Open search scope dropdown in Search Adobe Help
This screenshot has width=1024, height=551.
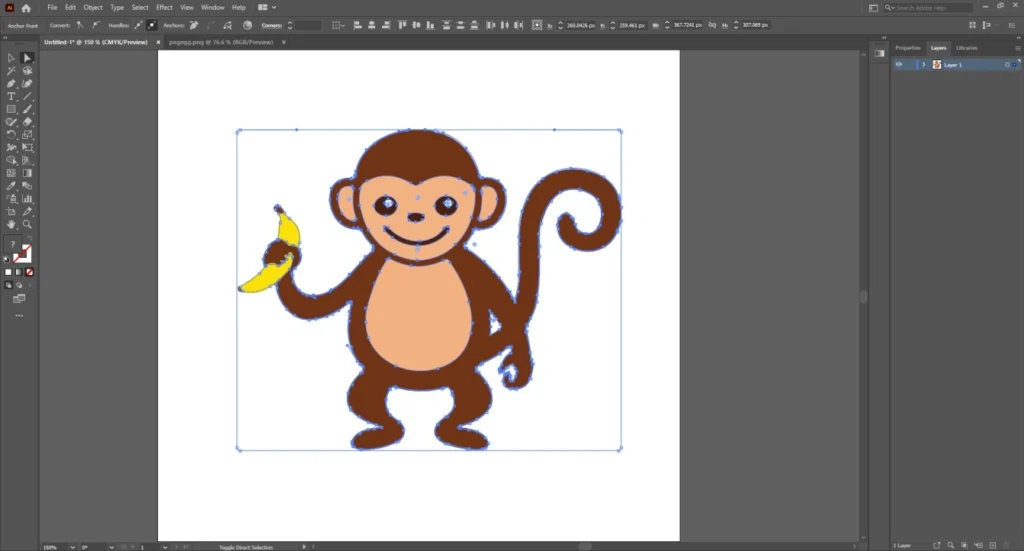tap(889, 8)
